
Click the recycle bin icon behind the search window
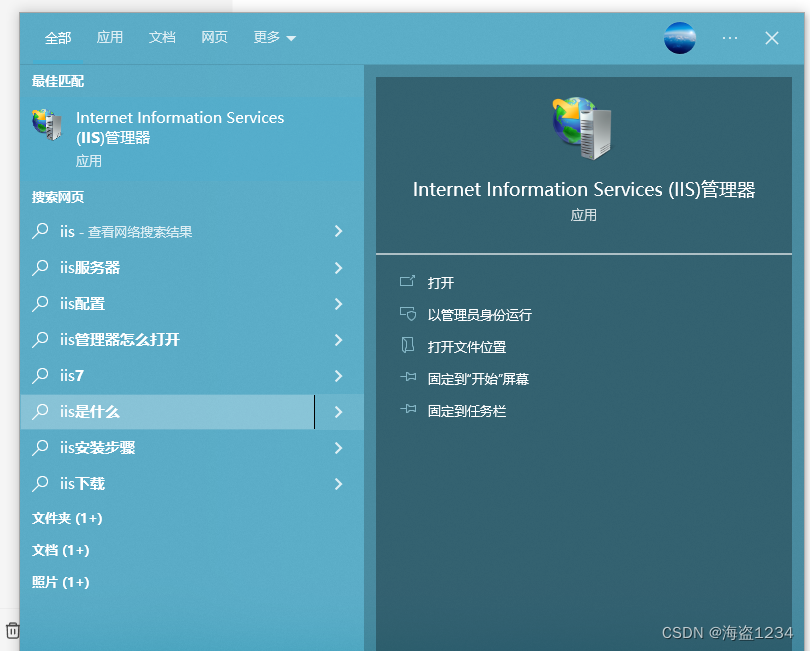(x=12, y=630)
